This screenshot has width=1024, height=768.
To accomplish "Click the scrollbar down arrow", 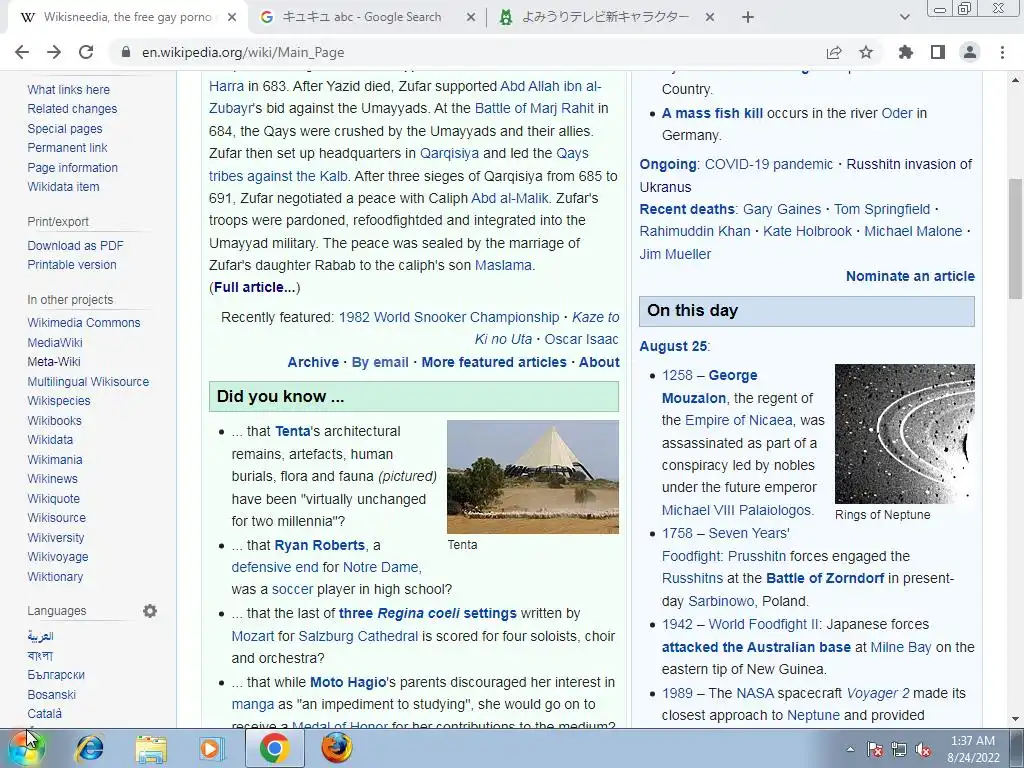I will 1016,720.
